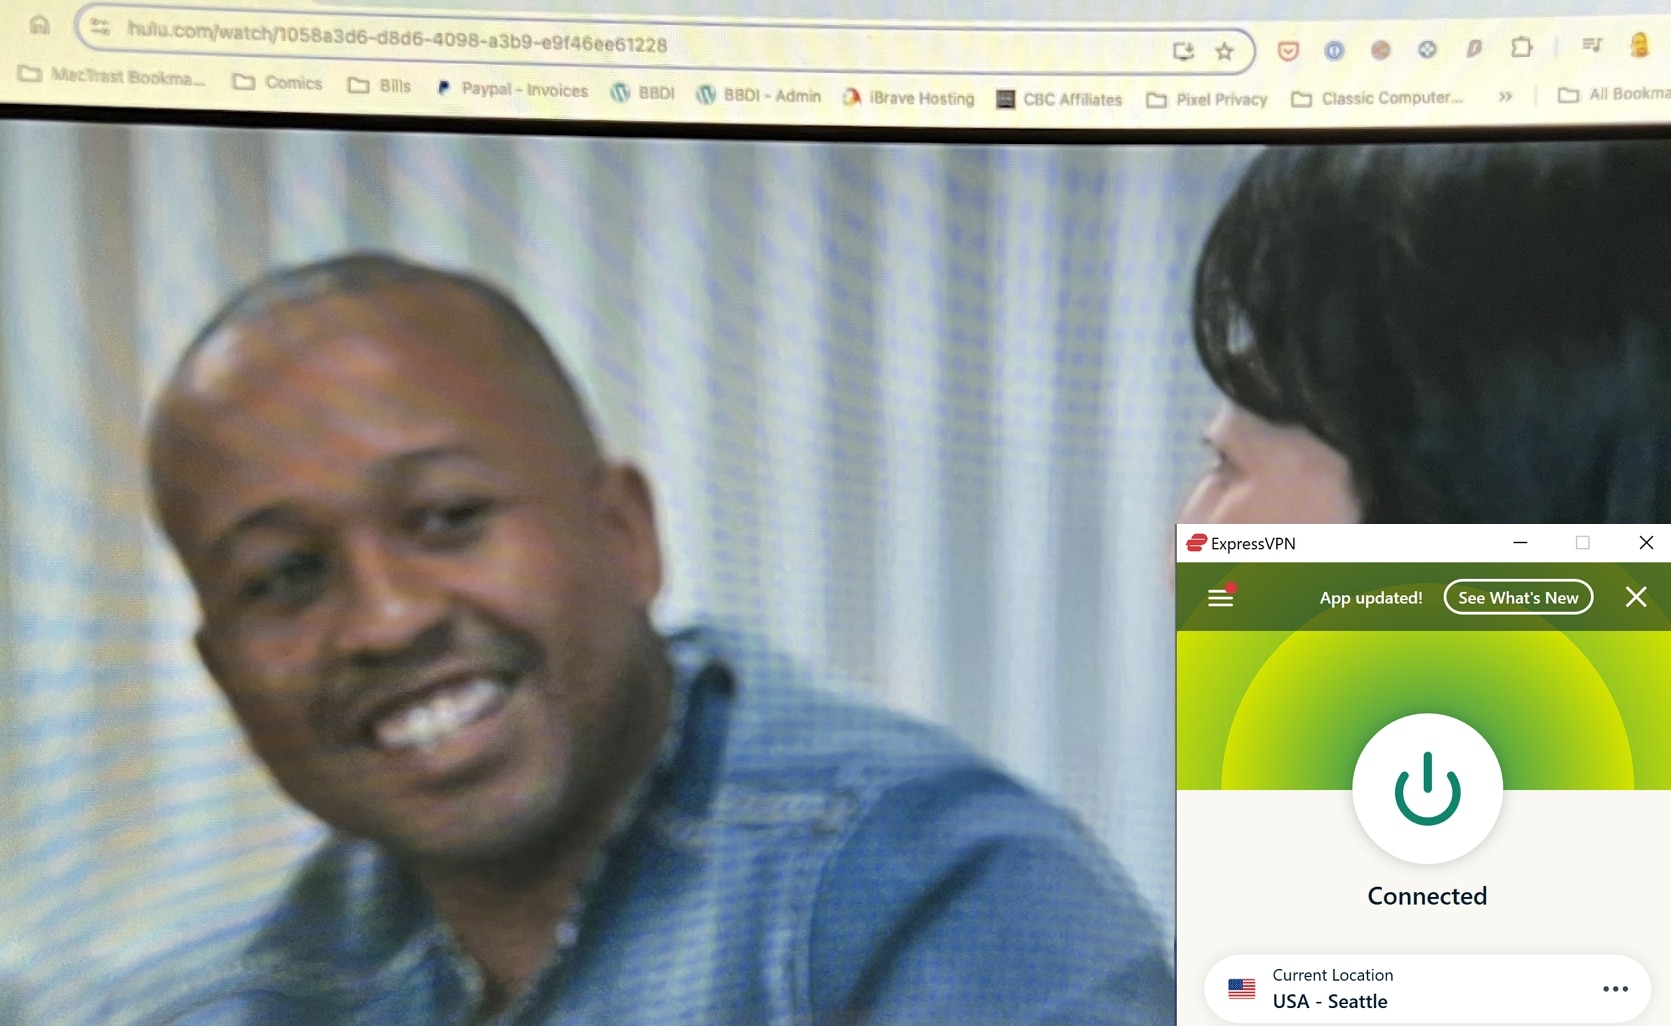Open the iBrave Hosting bookmark

click(x=908, y=98)
